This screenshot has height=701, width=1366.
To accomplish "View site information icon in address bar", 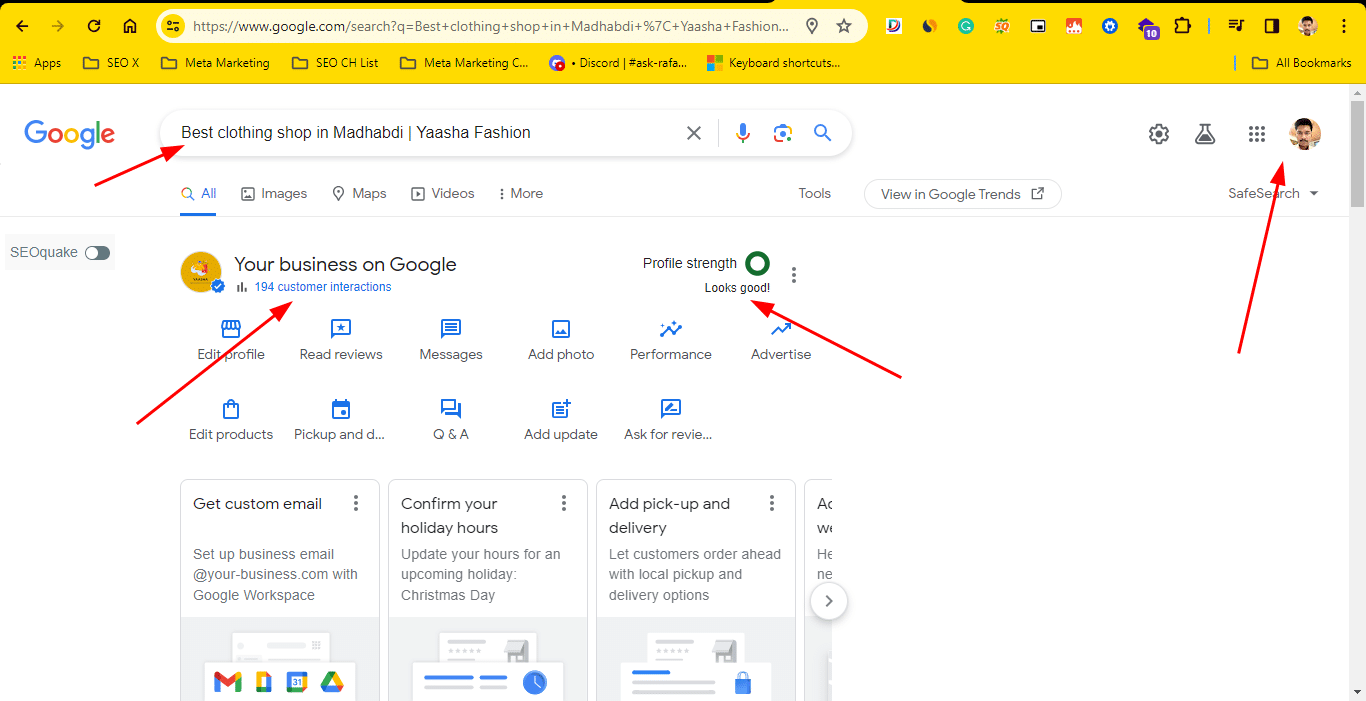I will 173,26.
